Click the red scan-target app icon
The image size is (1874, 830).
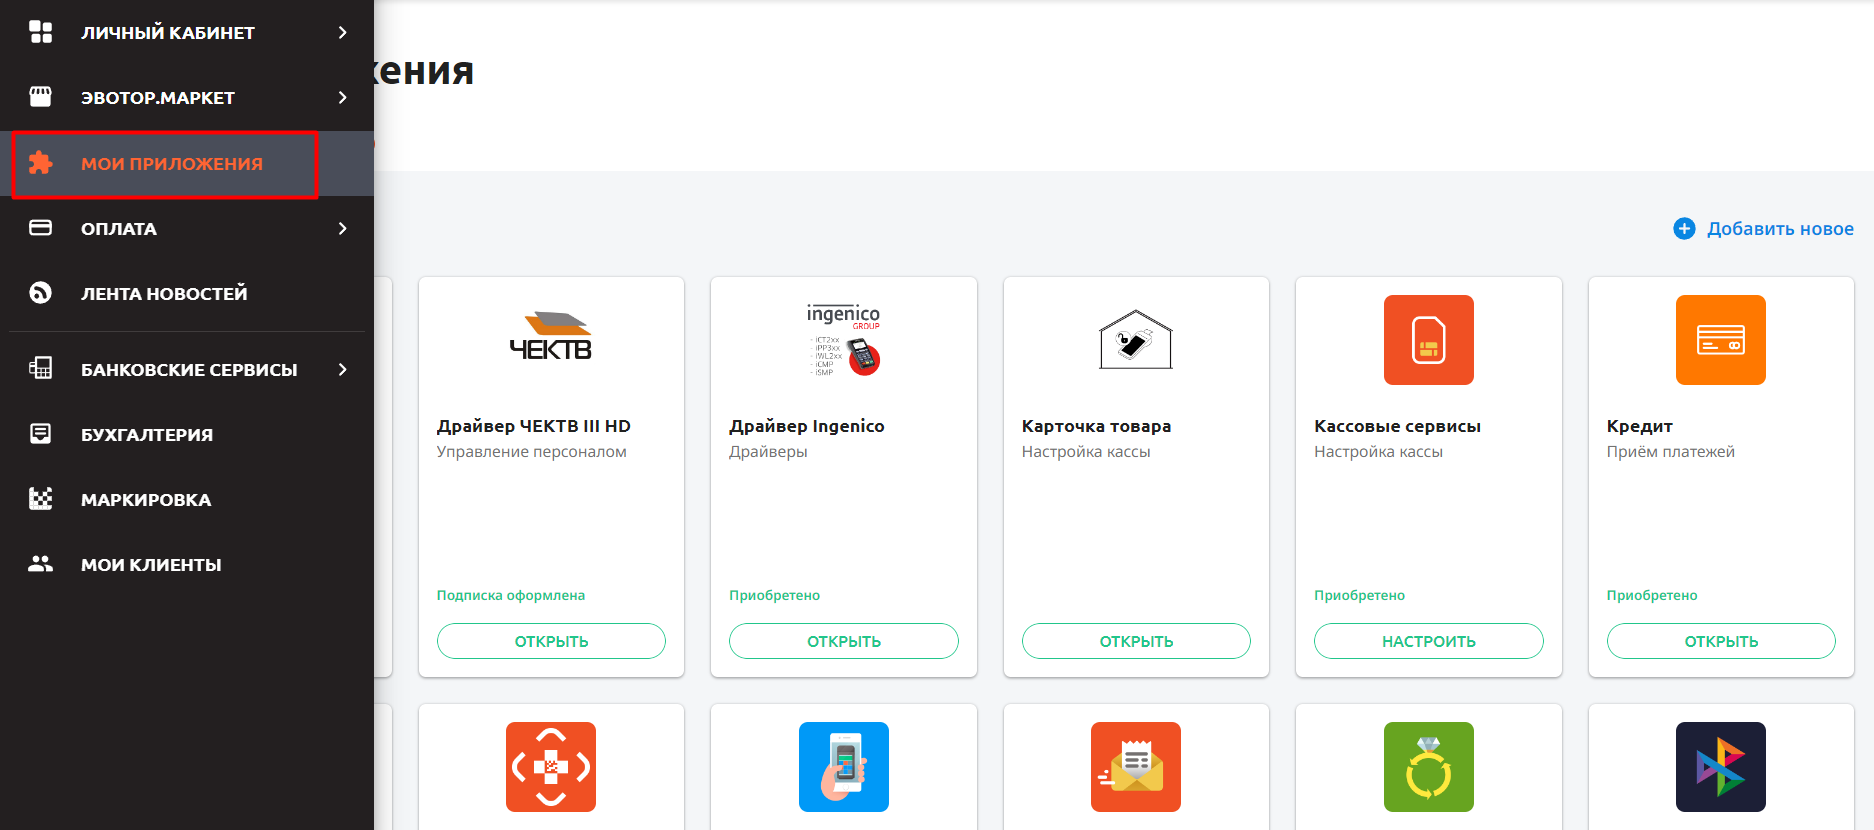click(x=551, y=767)
